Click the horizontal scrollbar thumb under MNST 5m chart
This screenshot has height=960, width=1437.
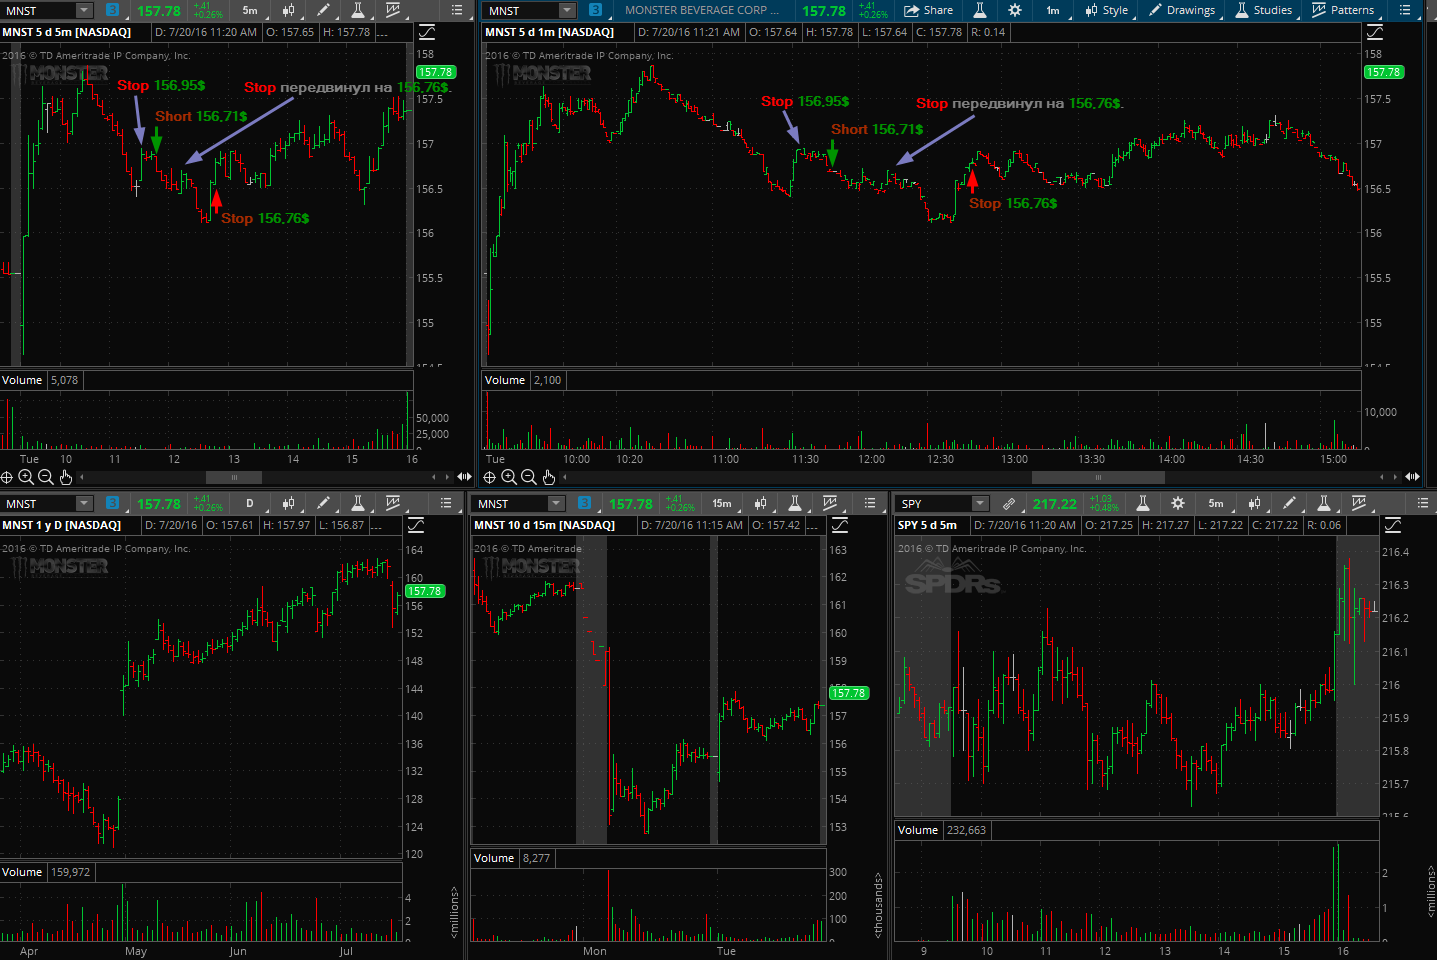tap(234, 477)
